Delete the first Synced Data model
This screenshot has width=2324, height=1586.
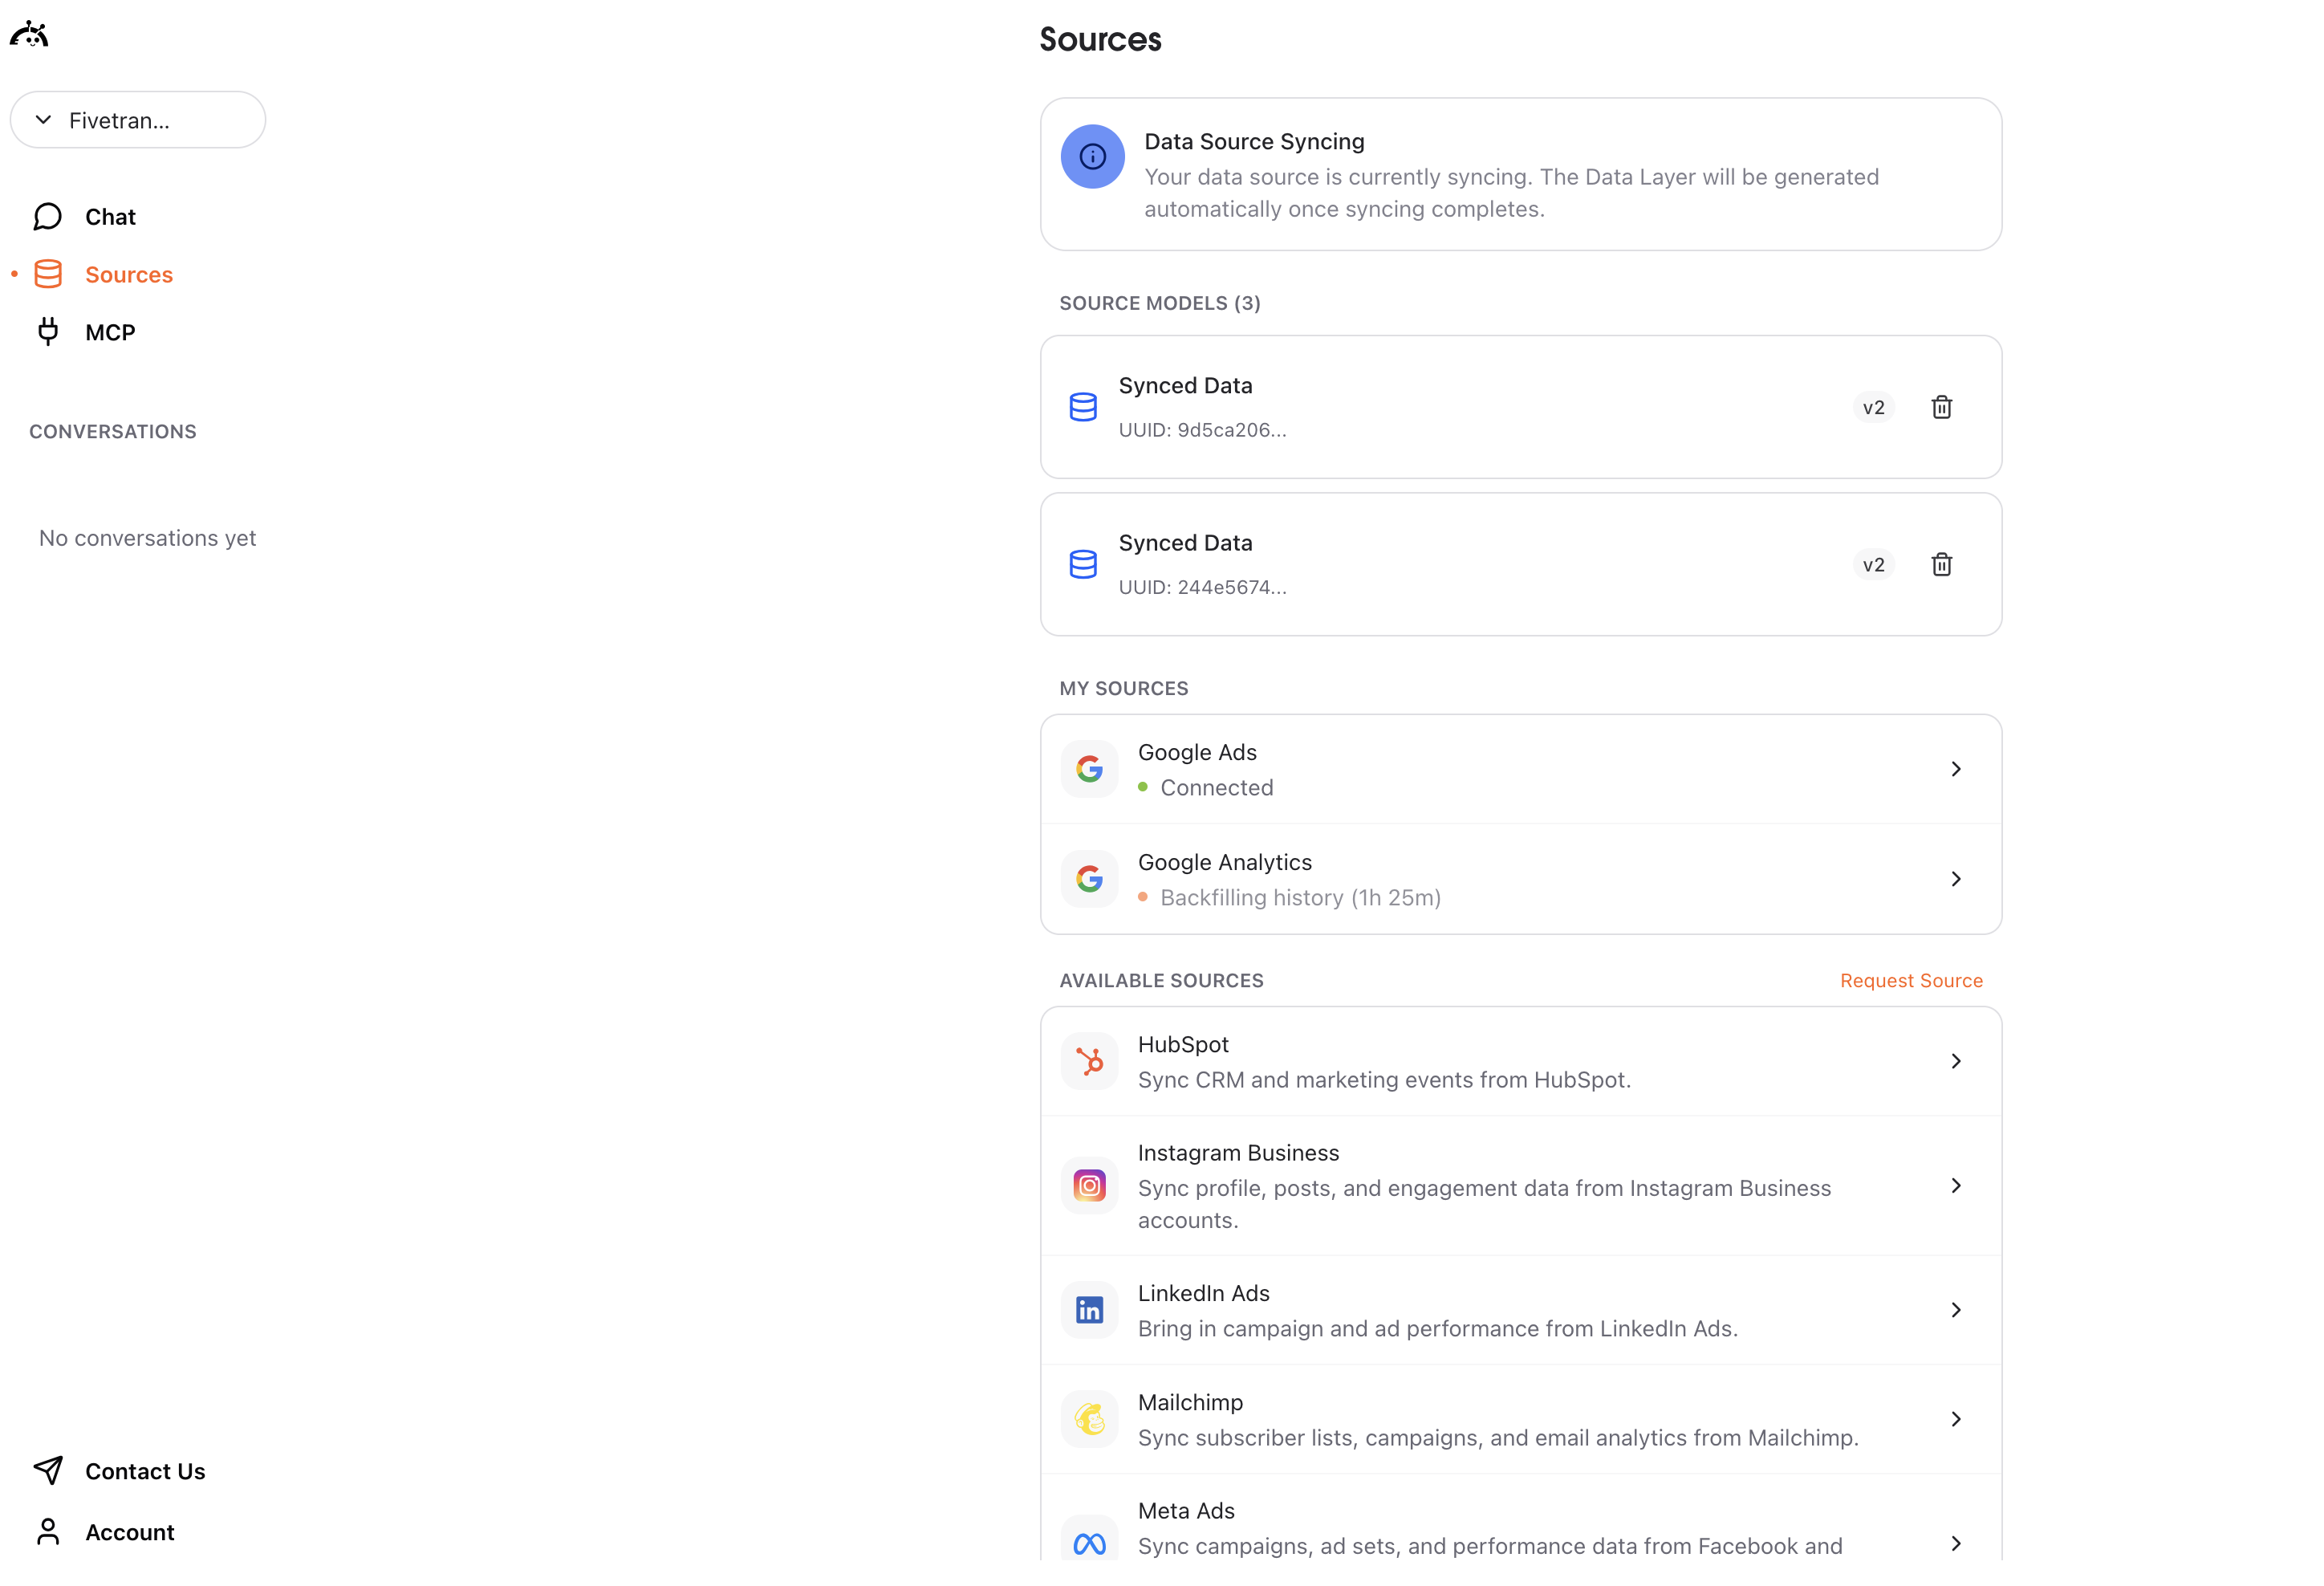[x=1941, y=407]
